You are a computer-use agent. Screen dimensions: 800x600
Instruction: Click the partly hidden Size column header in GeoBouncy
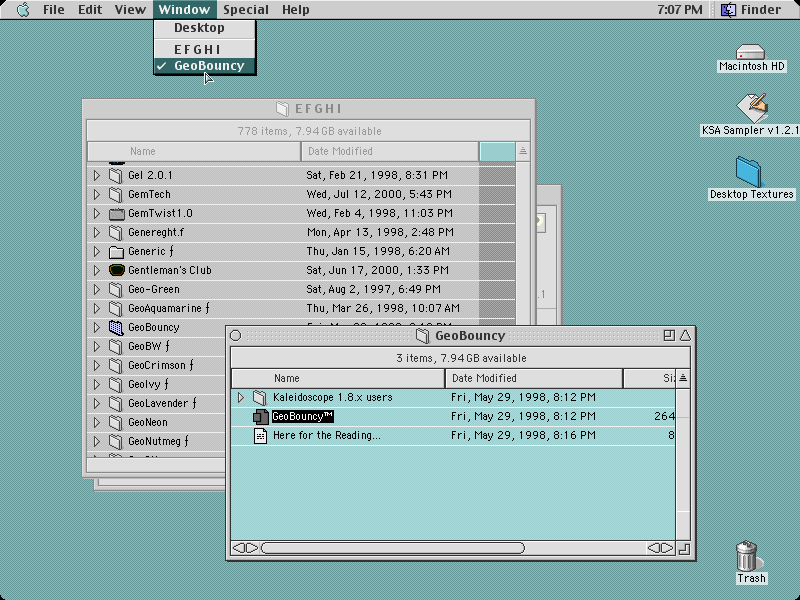coord(649,379)
